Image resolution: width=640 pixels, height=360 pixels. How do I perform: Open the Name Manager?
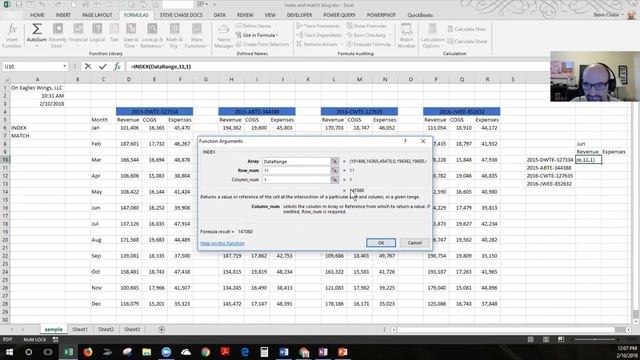coord(223,36)
